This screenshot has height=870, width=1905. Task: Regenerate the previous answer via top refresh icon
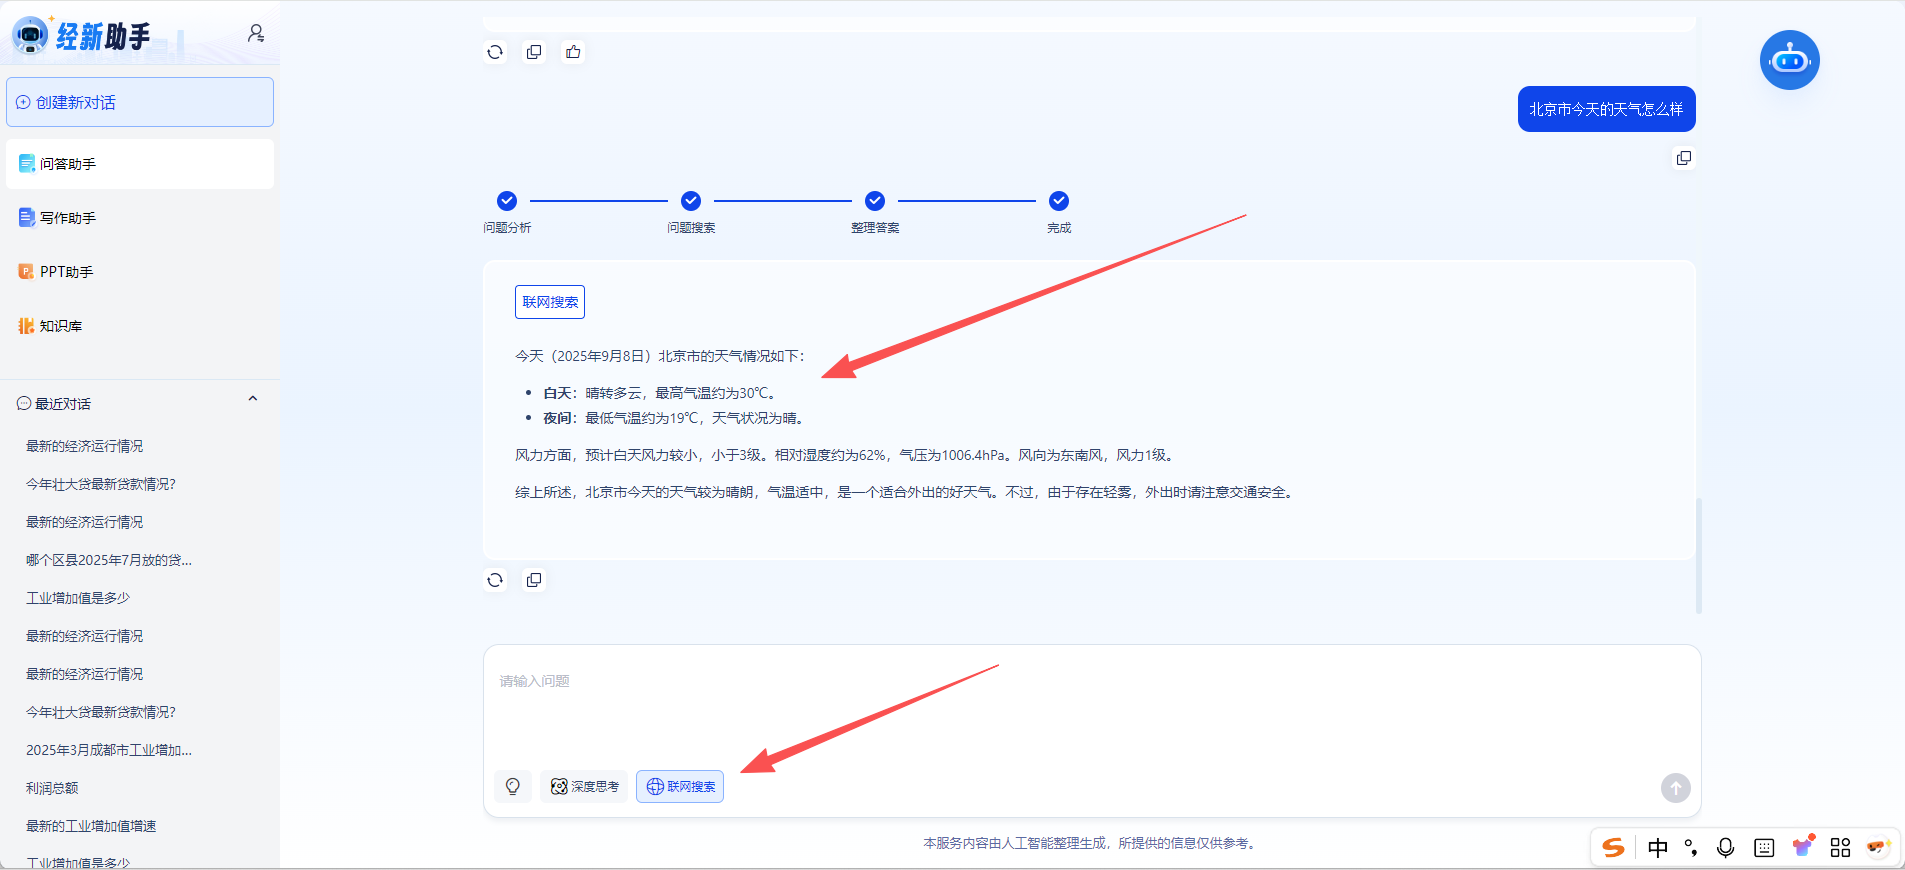[495, 52]
